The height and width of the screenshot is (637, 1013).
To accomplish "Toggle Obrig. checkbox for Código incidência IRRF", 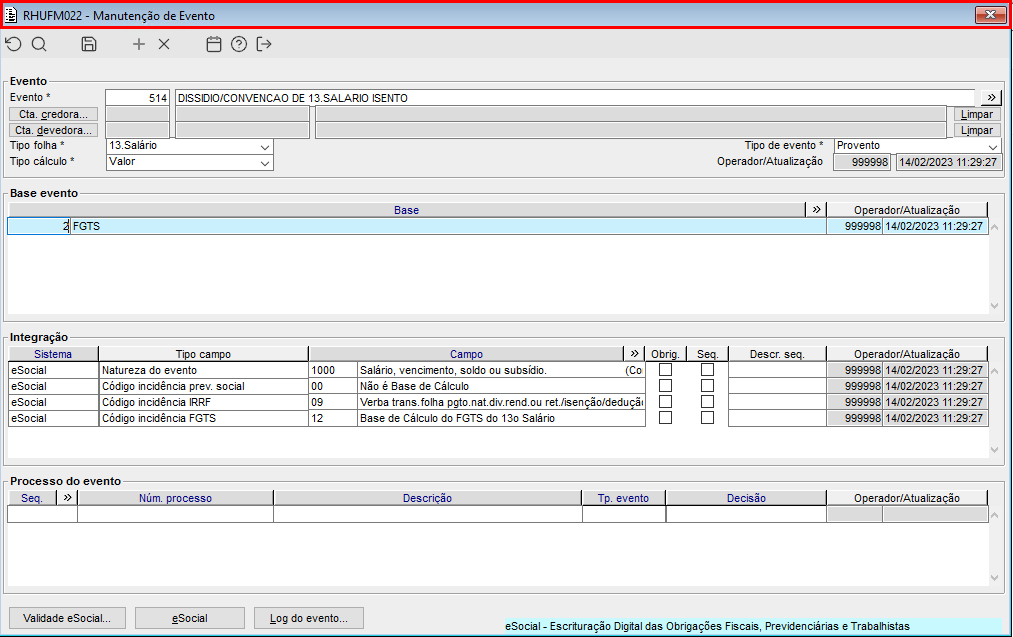I will [x=665, y=402].
